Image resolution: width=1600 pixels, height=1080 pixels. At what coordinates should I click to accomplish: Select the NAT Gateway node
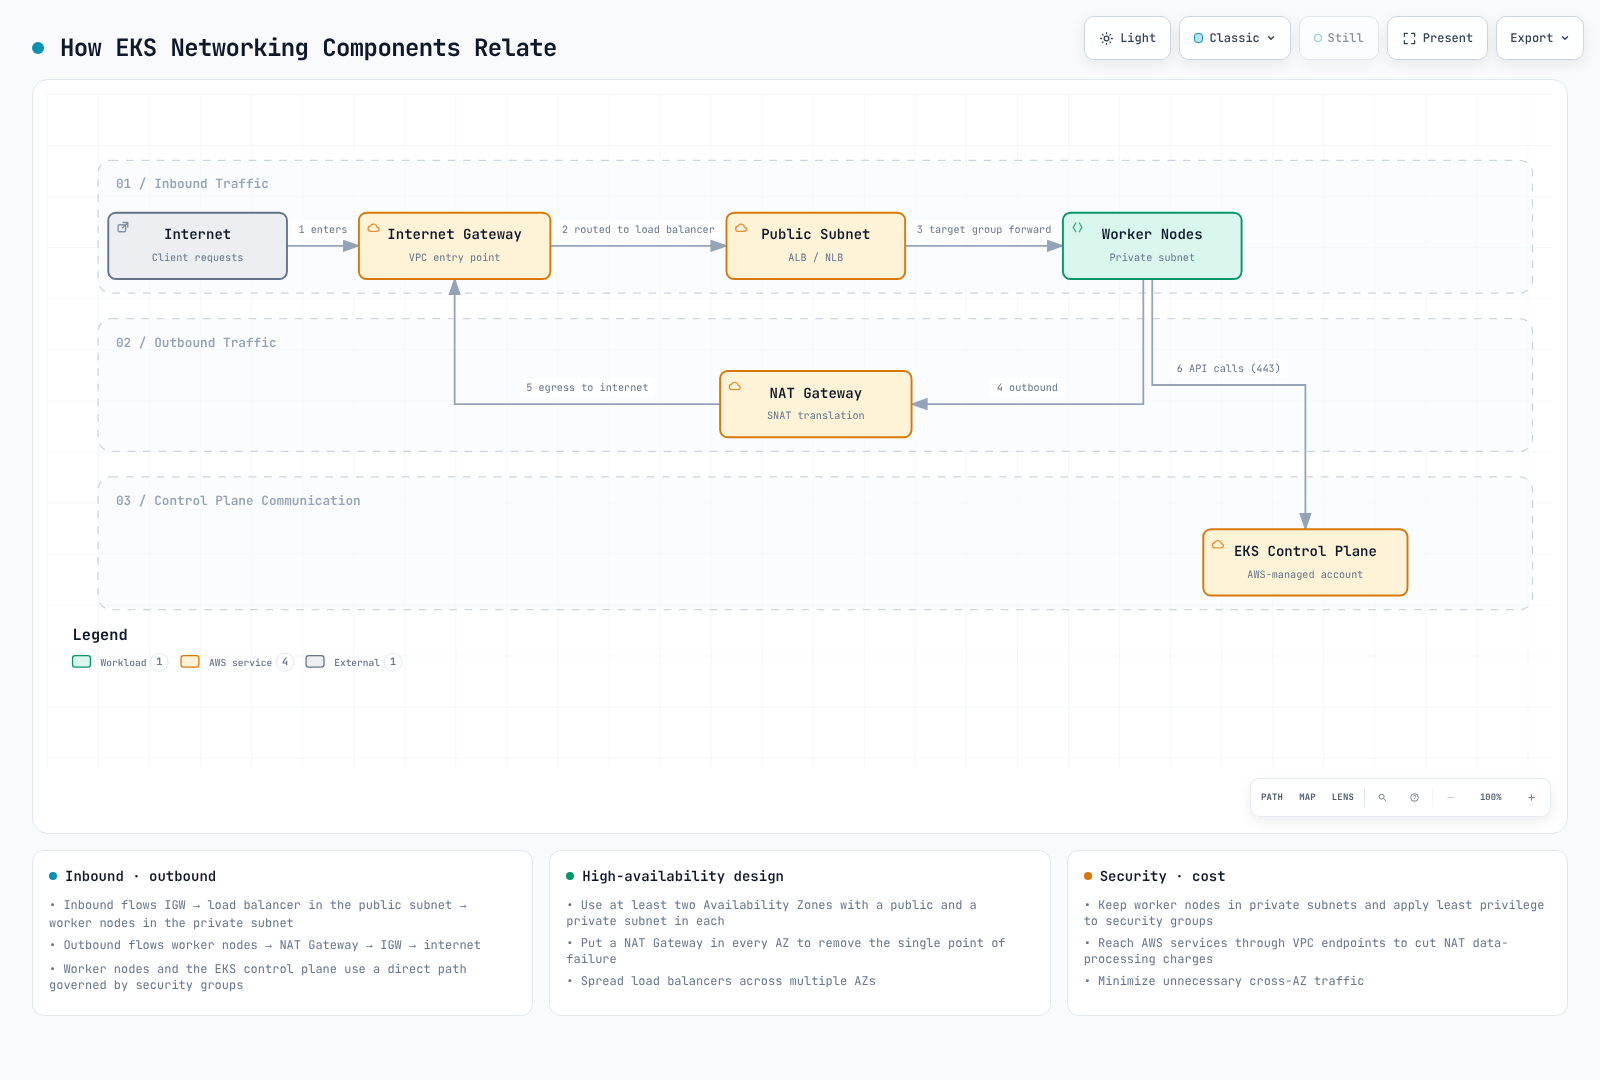point(815,404)
